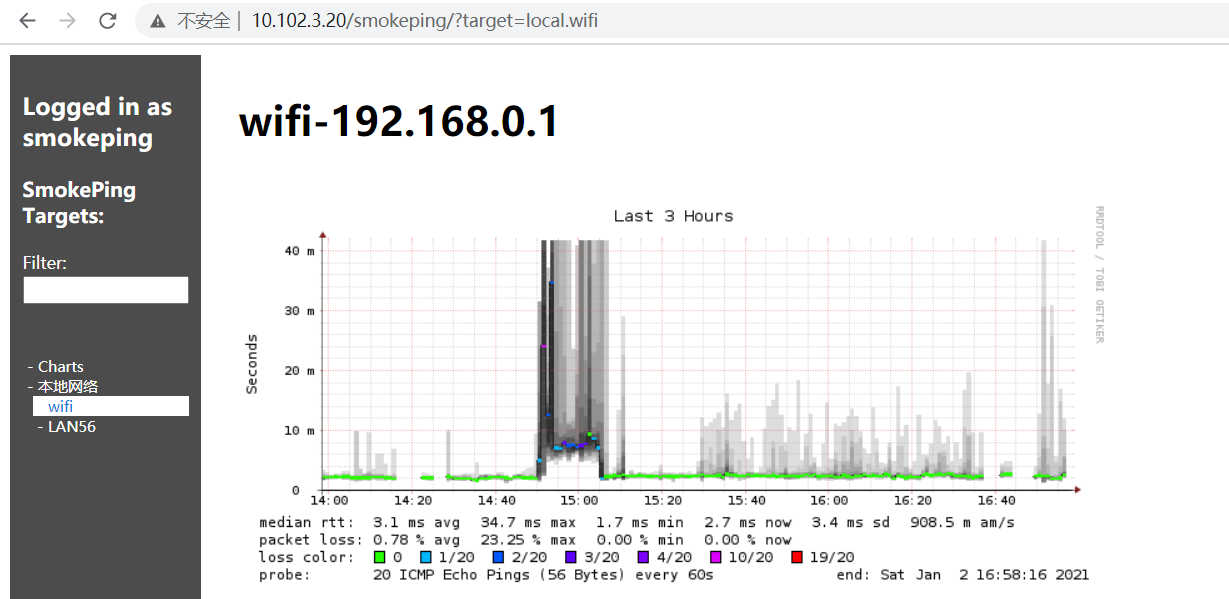1229x599 pixels.
Task: Click the 'Filter:' label
Action: pos(45,263)
